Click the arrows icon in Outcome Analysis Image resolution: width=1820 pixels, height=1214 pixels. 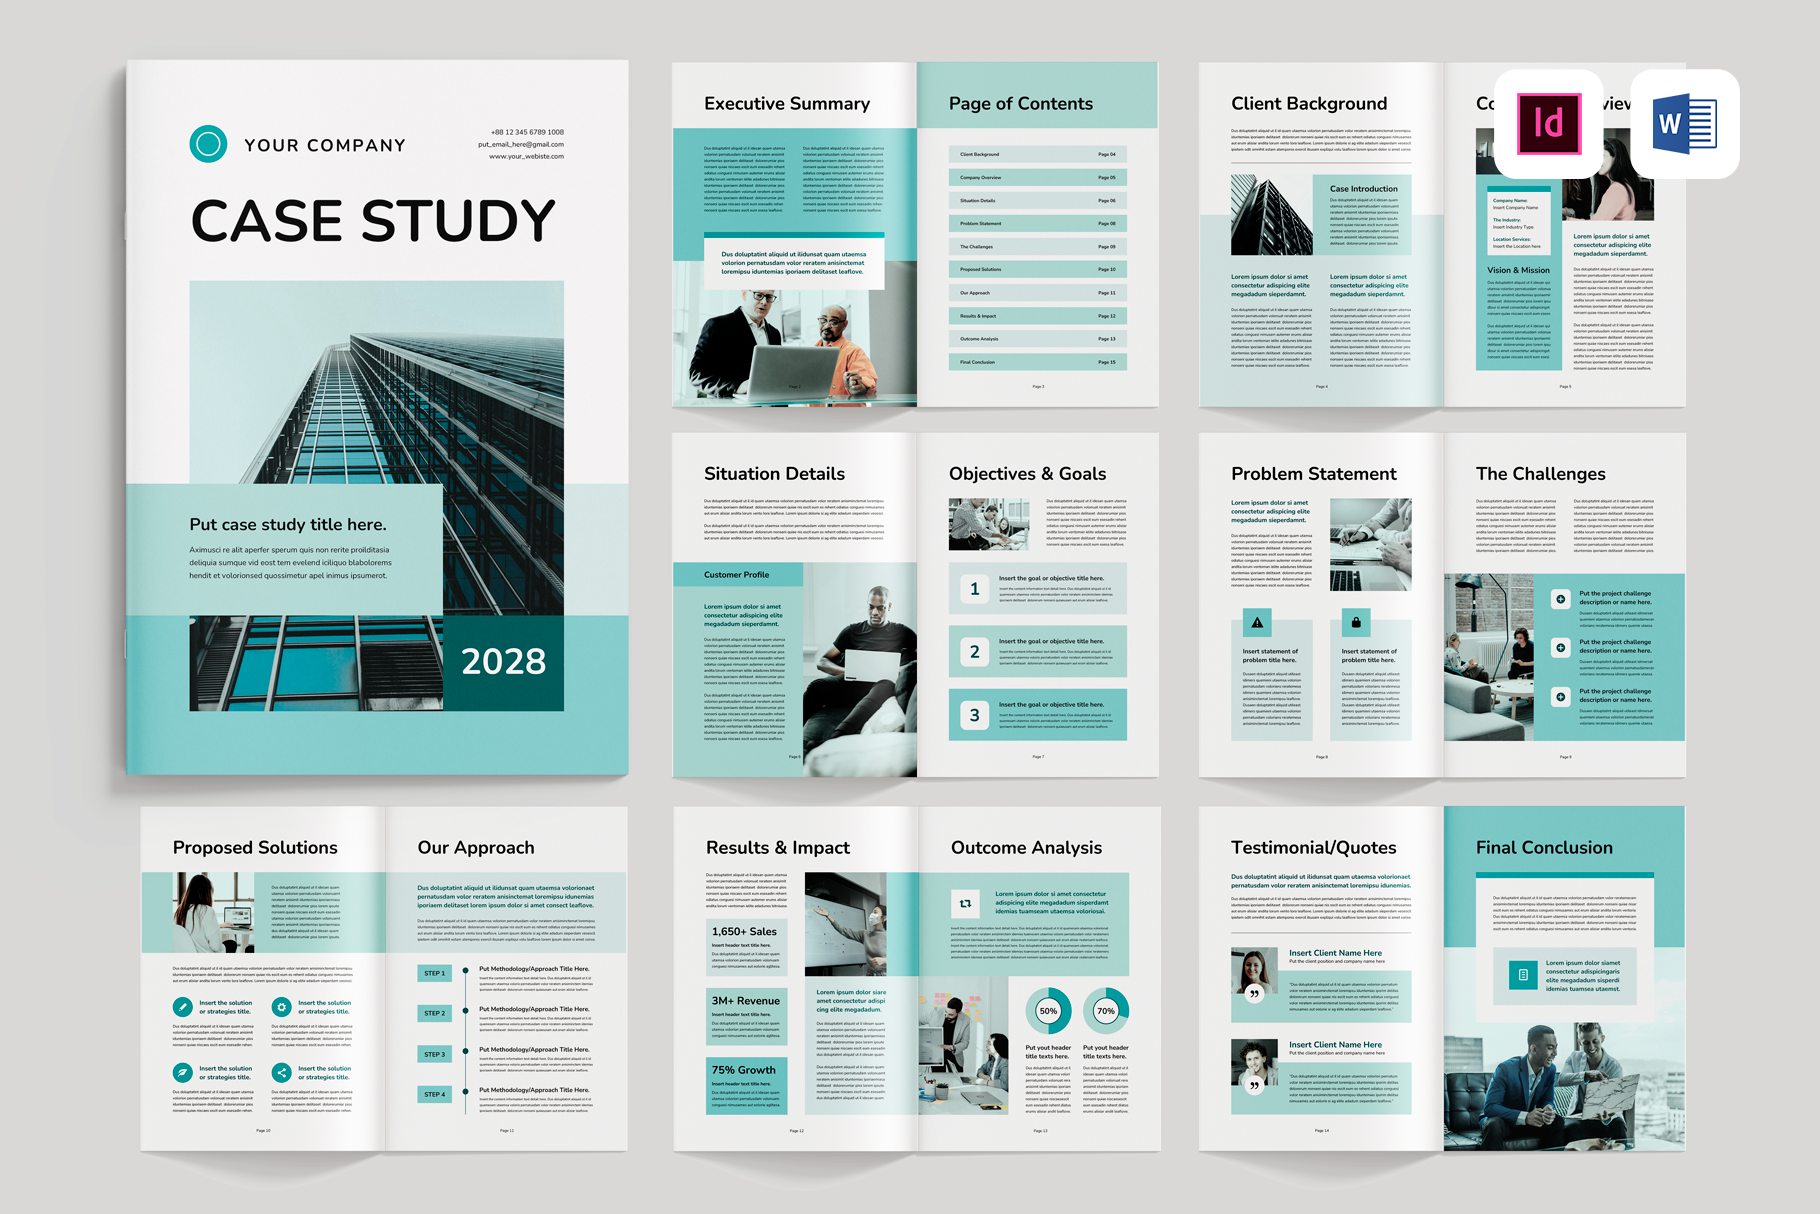tap(965, 903)
